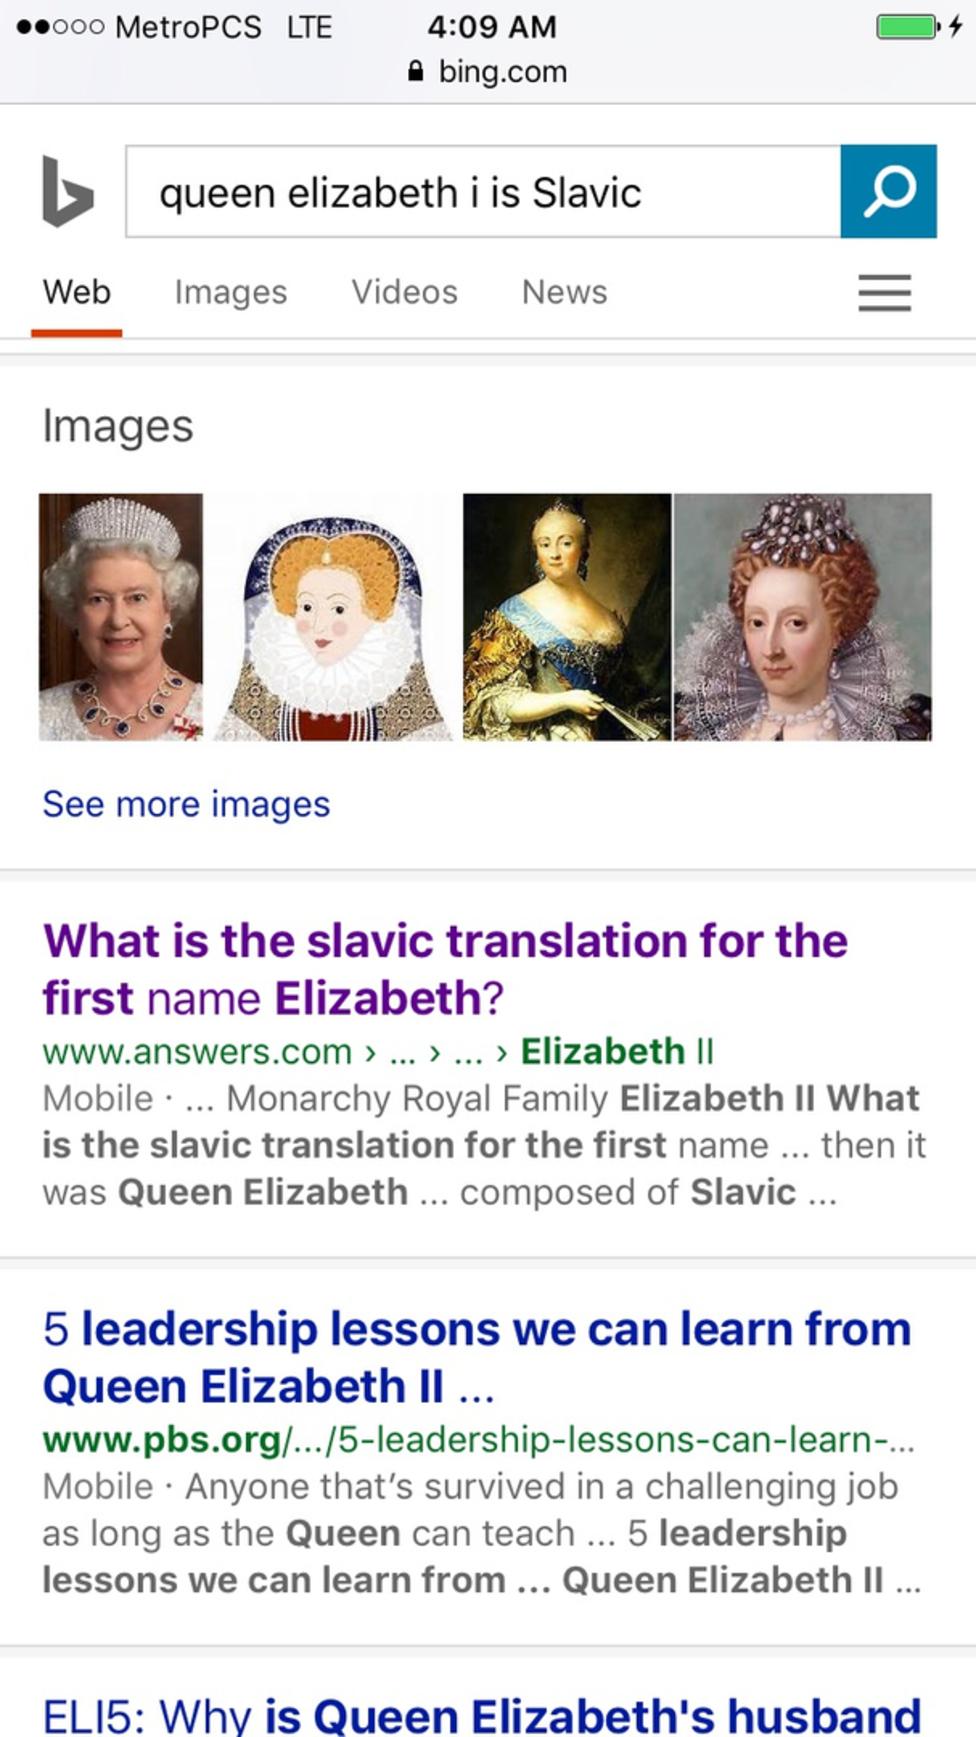Open the hamburger menu icon
Image resolution: width=976 pixels, height=1737 pixels.
click(884, 293)
